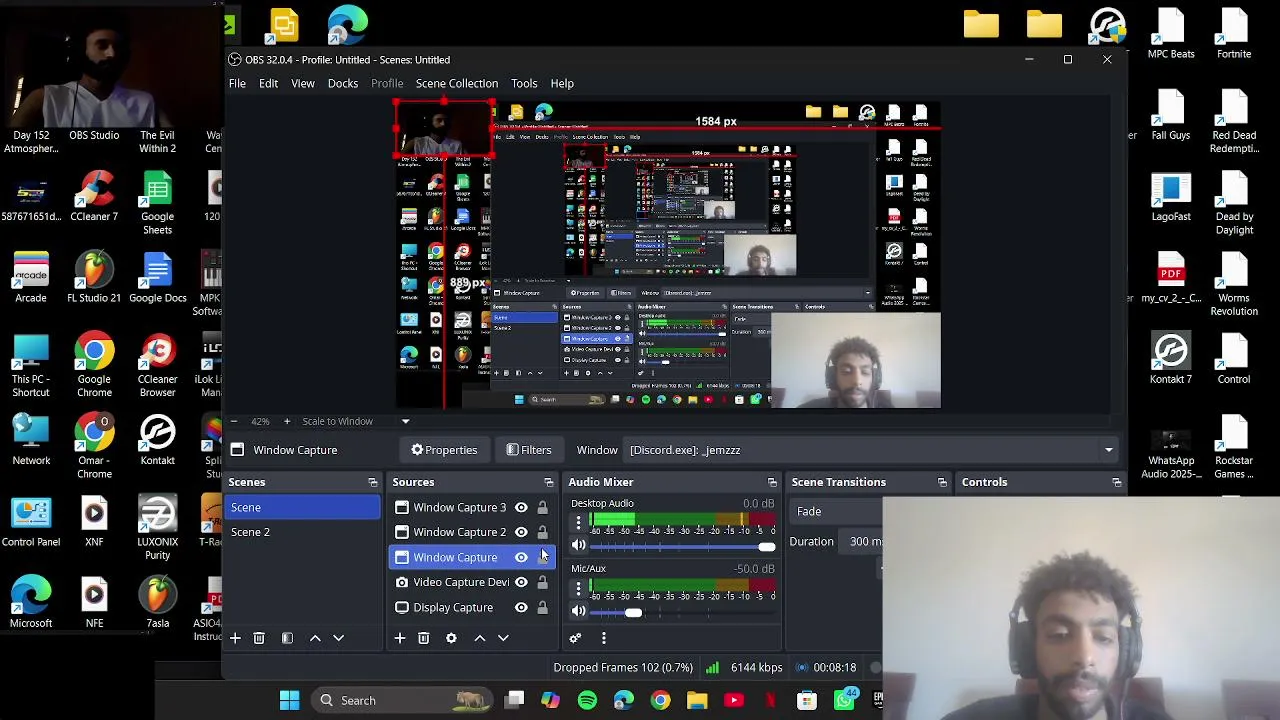Open Spotify from the taskbar
1280x720 pixels.
[x=587, y=700]
